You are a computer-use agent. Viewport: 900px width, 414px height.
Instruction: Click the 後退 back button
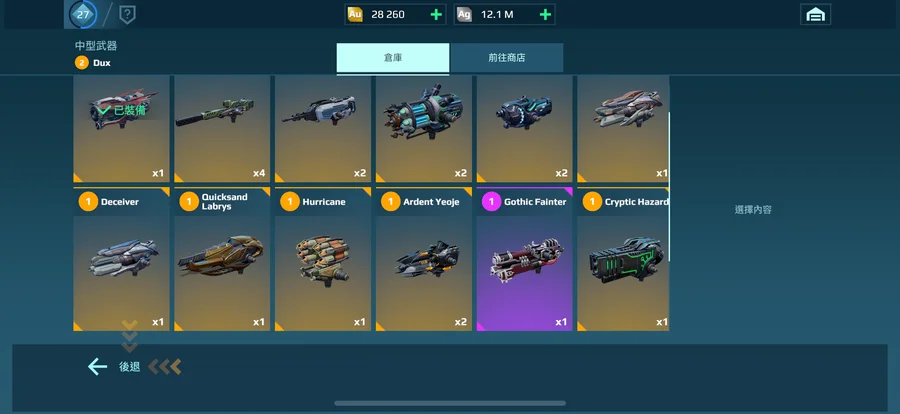pyautogui.click(x=130, y=366)
